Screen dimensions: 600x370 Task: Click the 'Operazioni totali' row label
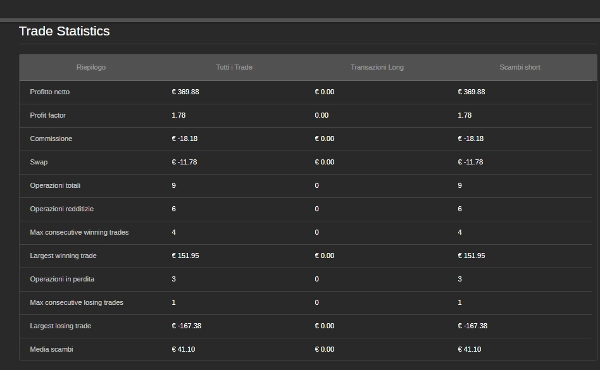click(x=55, y=186)
